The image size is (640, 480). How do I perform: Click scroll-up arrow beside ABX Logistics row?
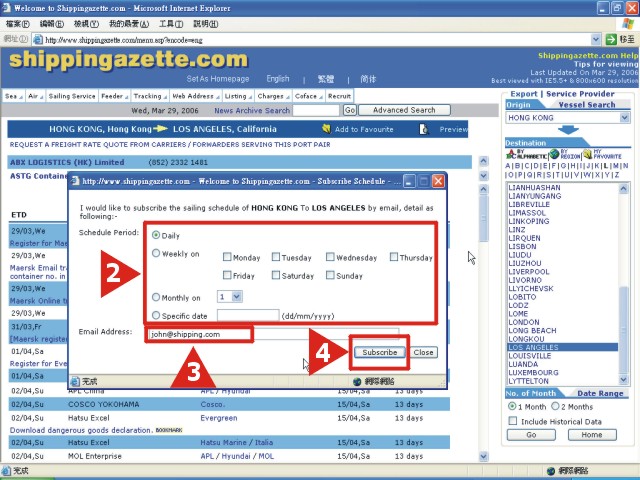(483, 161)
